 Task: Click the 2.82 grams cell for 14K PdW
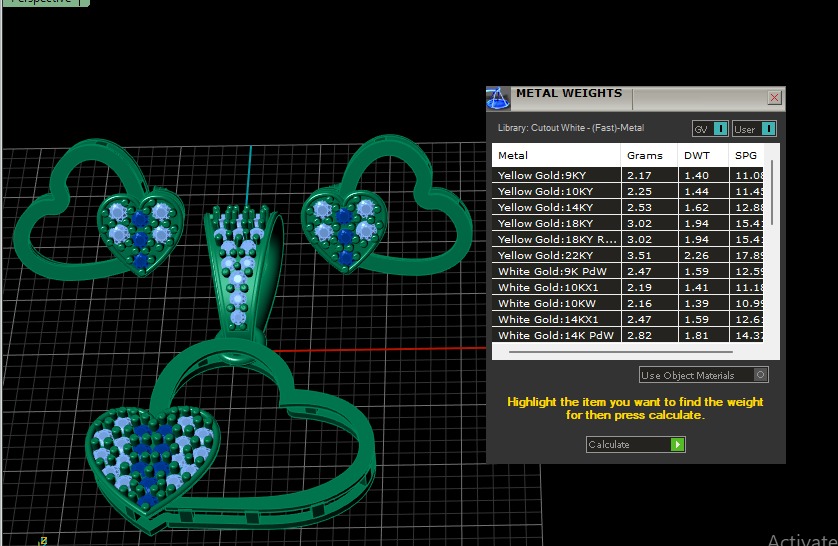(649, 335)
